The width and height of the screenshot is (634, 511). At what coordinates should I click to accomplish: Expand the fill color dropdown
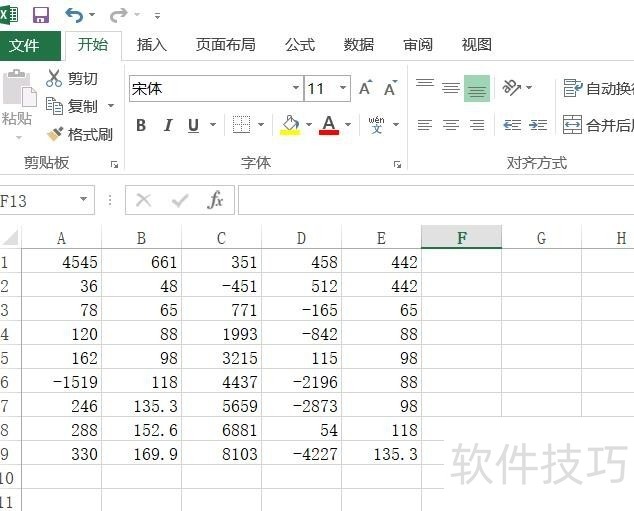pyautogui.click(x=309, y=125)
